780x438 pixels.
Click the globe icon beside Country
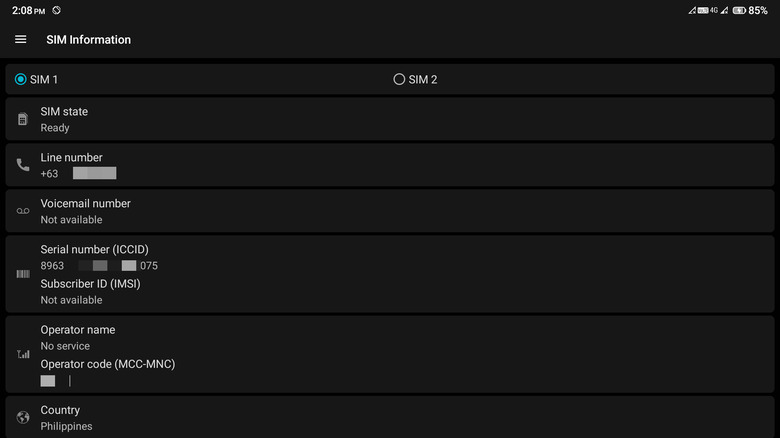pos(22,418)
